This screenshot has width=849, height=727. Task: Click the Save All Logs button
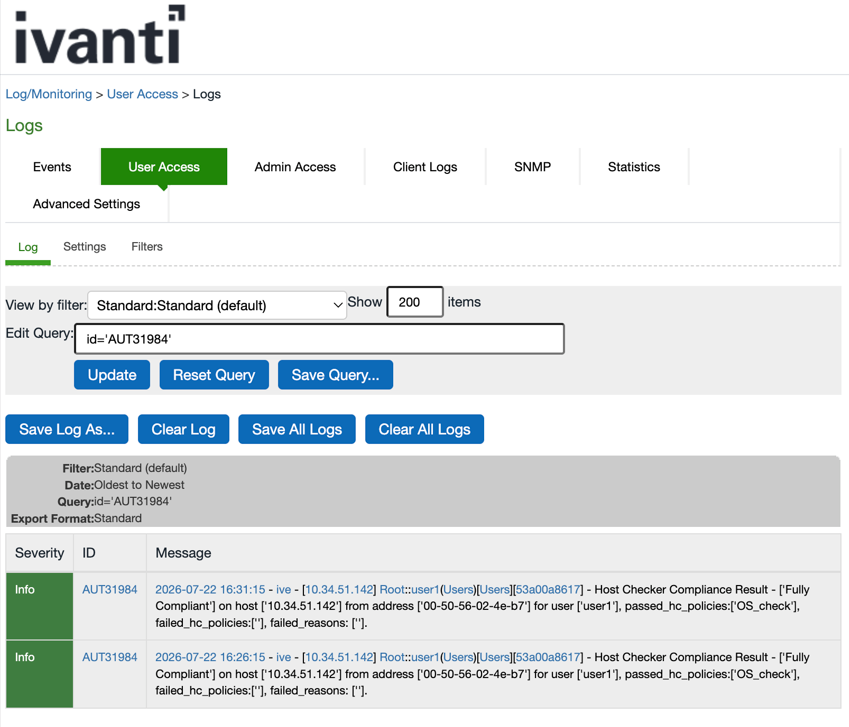(297, 429)
